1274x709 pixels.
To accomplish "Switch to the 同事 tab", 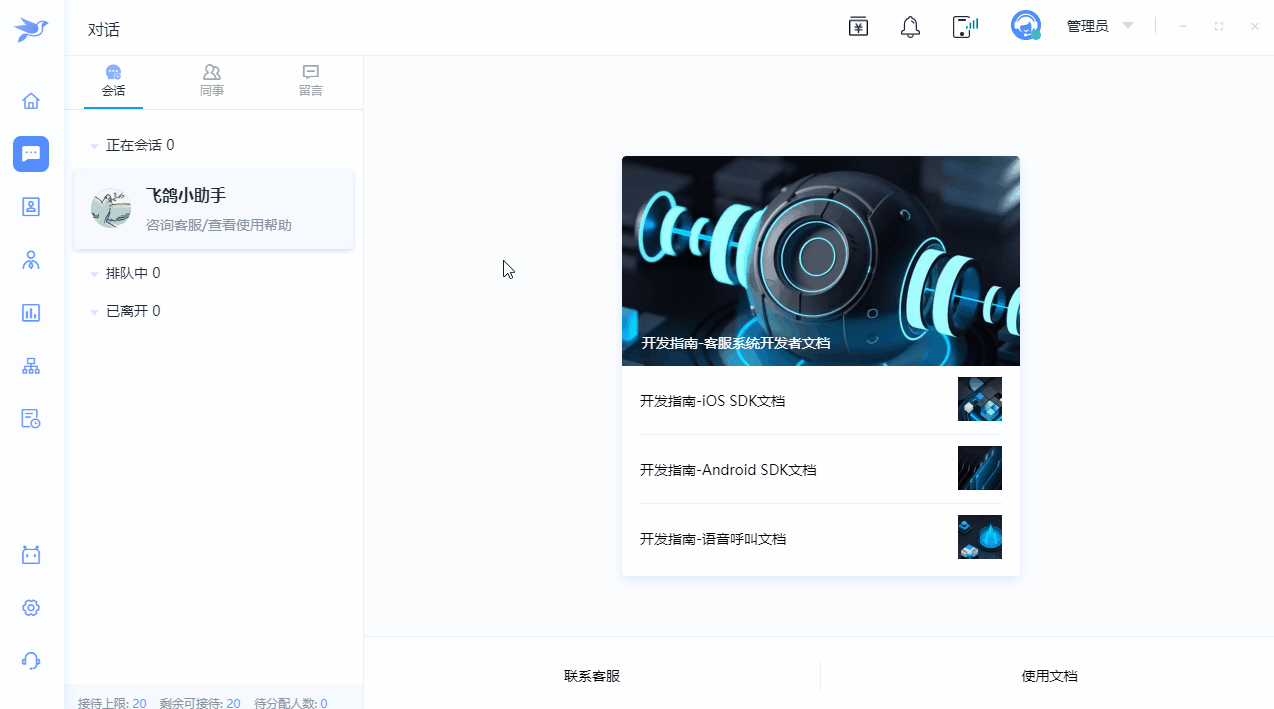I will click(212, 81).
